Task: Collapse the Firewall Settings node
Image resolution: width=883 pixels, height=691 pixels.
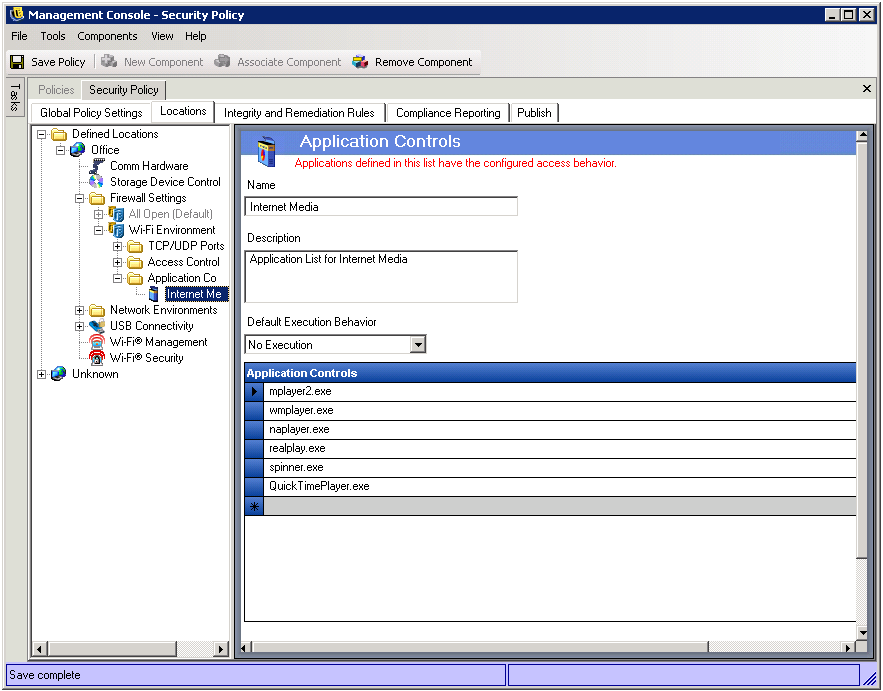Action: pos(79,198)
